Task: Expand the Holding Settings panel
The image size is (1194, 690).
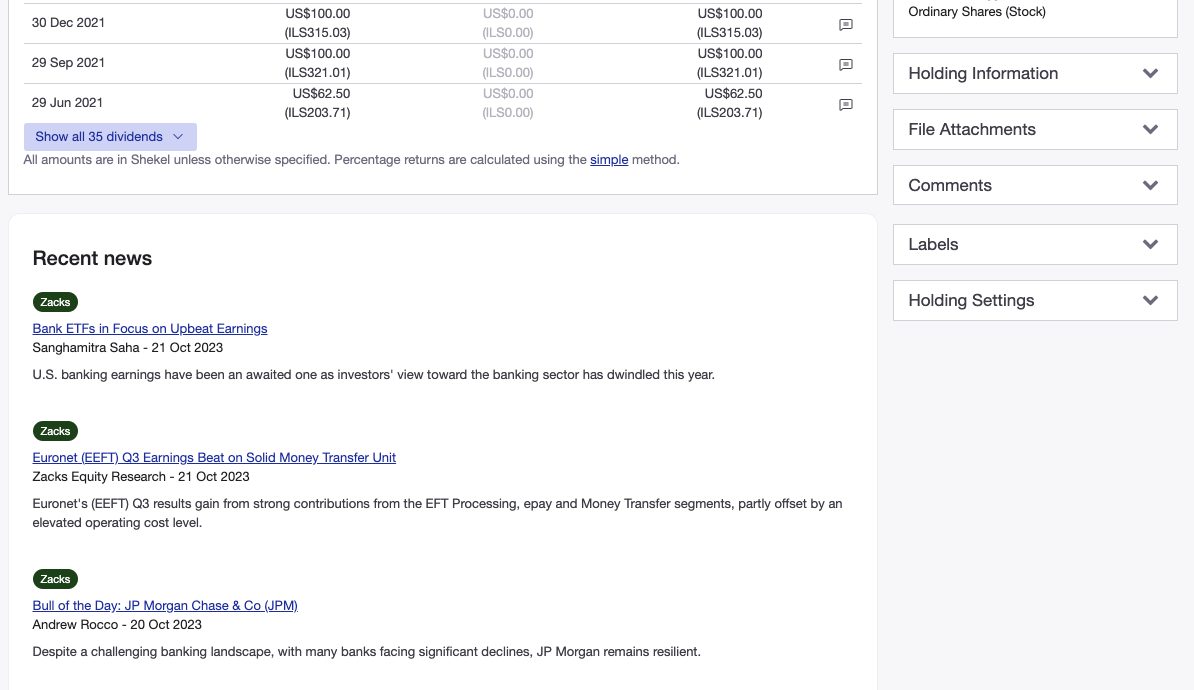Action: tap(1034, 300)
